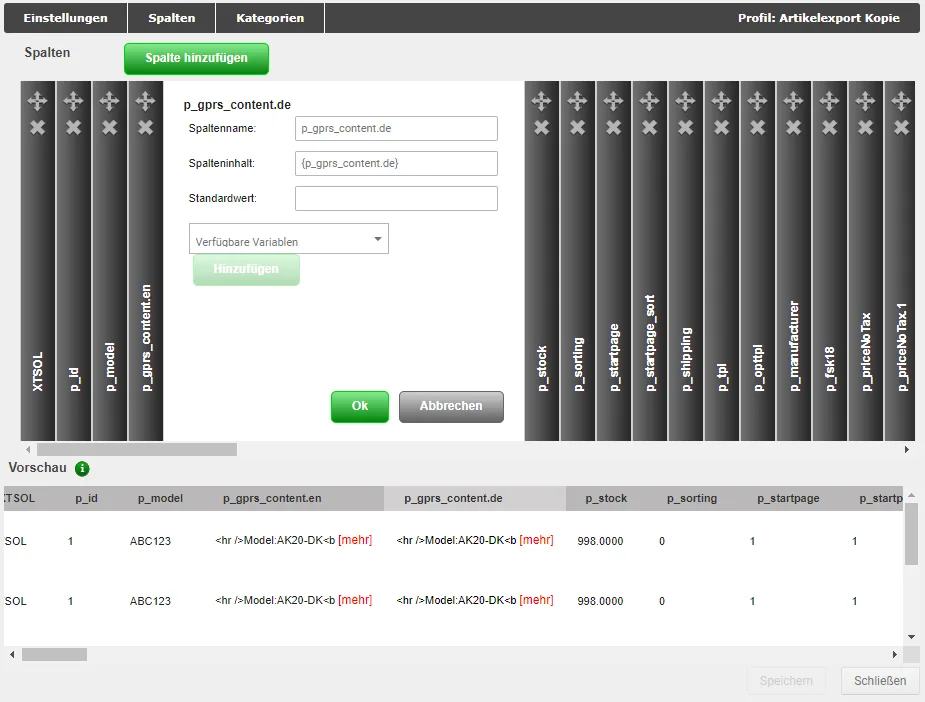Image resolution: width=925 pixels, height=702 pixels.
Task: Click the Spalte hinzufügen button
Action: pyautogui.click(x=196, y=58)
